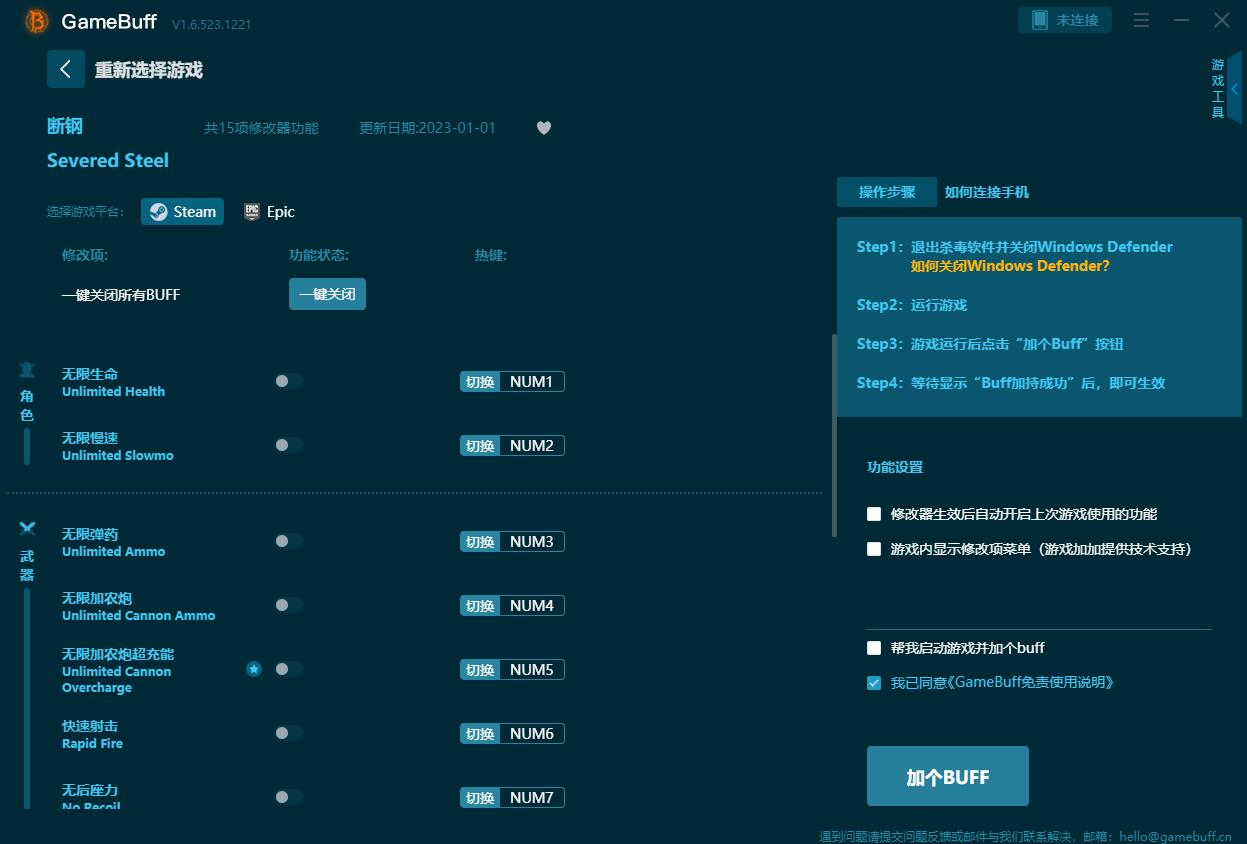The height and width of the screenshot is (844, 1247).
Task: Click the weapons category icon
Action: click(x=27, y=528)
